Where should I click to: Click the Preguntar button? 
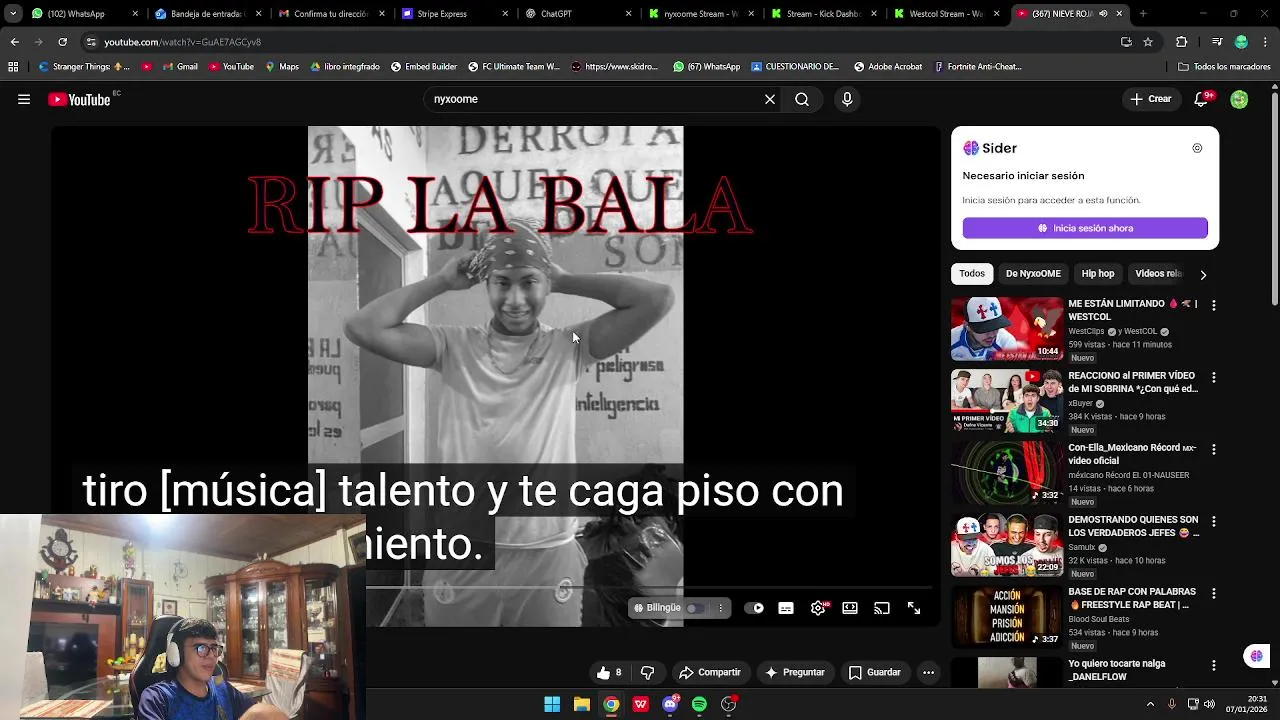point(794,673)
